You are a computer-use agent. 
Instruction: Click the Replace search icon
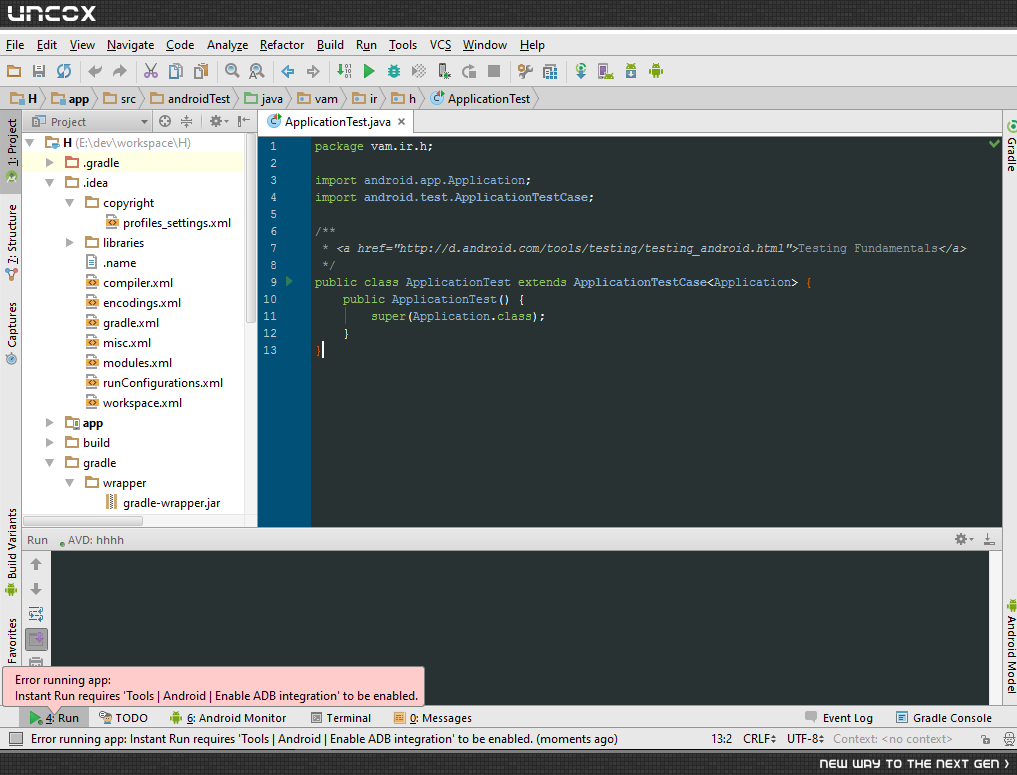pos(257,71)
